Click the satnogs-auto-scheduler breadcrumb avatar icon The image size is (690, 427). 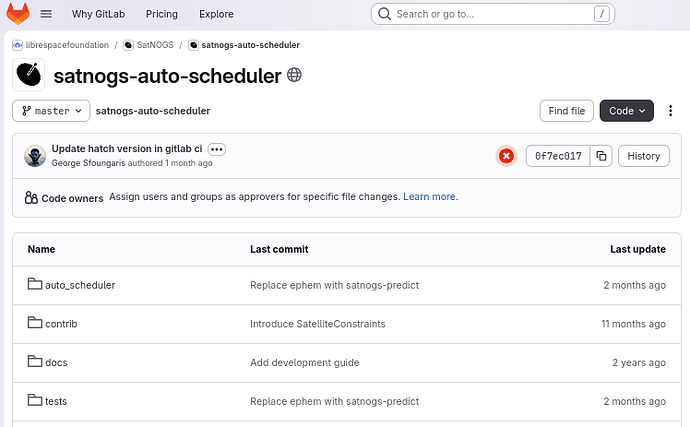tap(193, 45)
